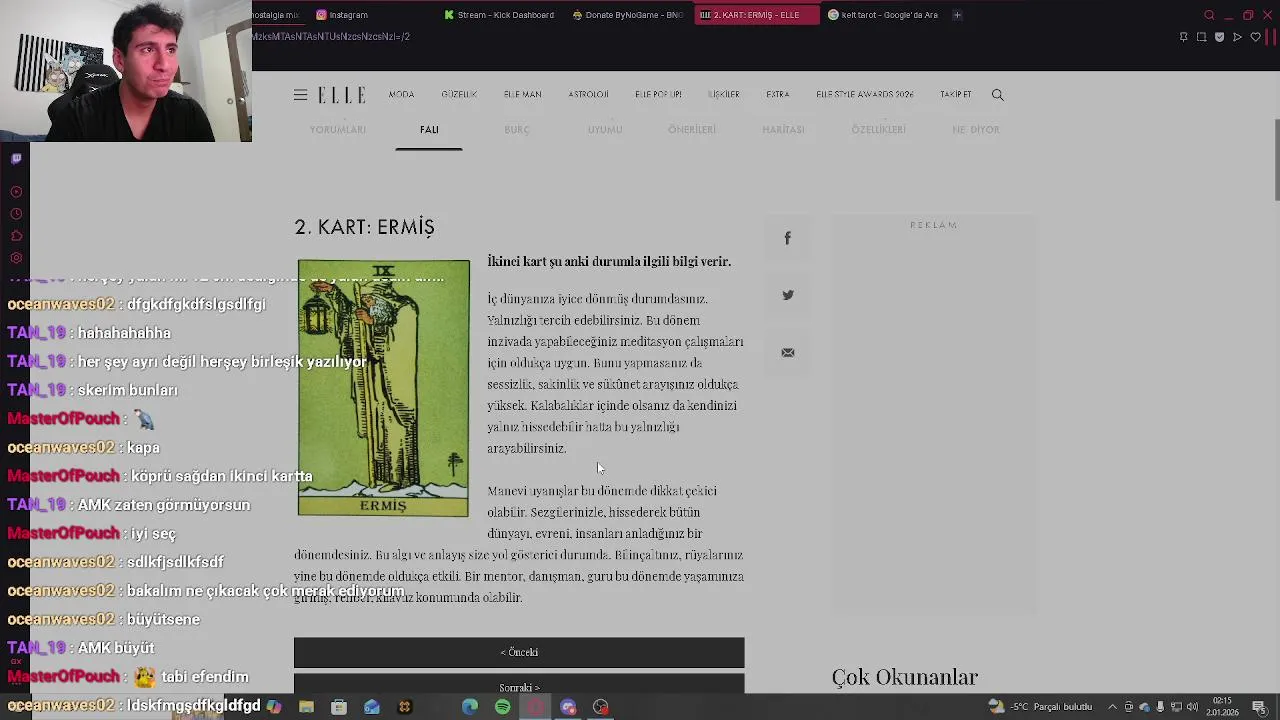
Task: Open the taskbar clock showing 02:15
Action: (1222, 707)
